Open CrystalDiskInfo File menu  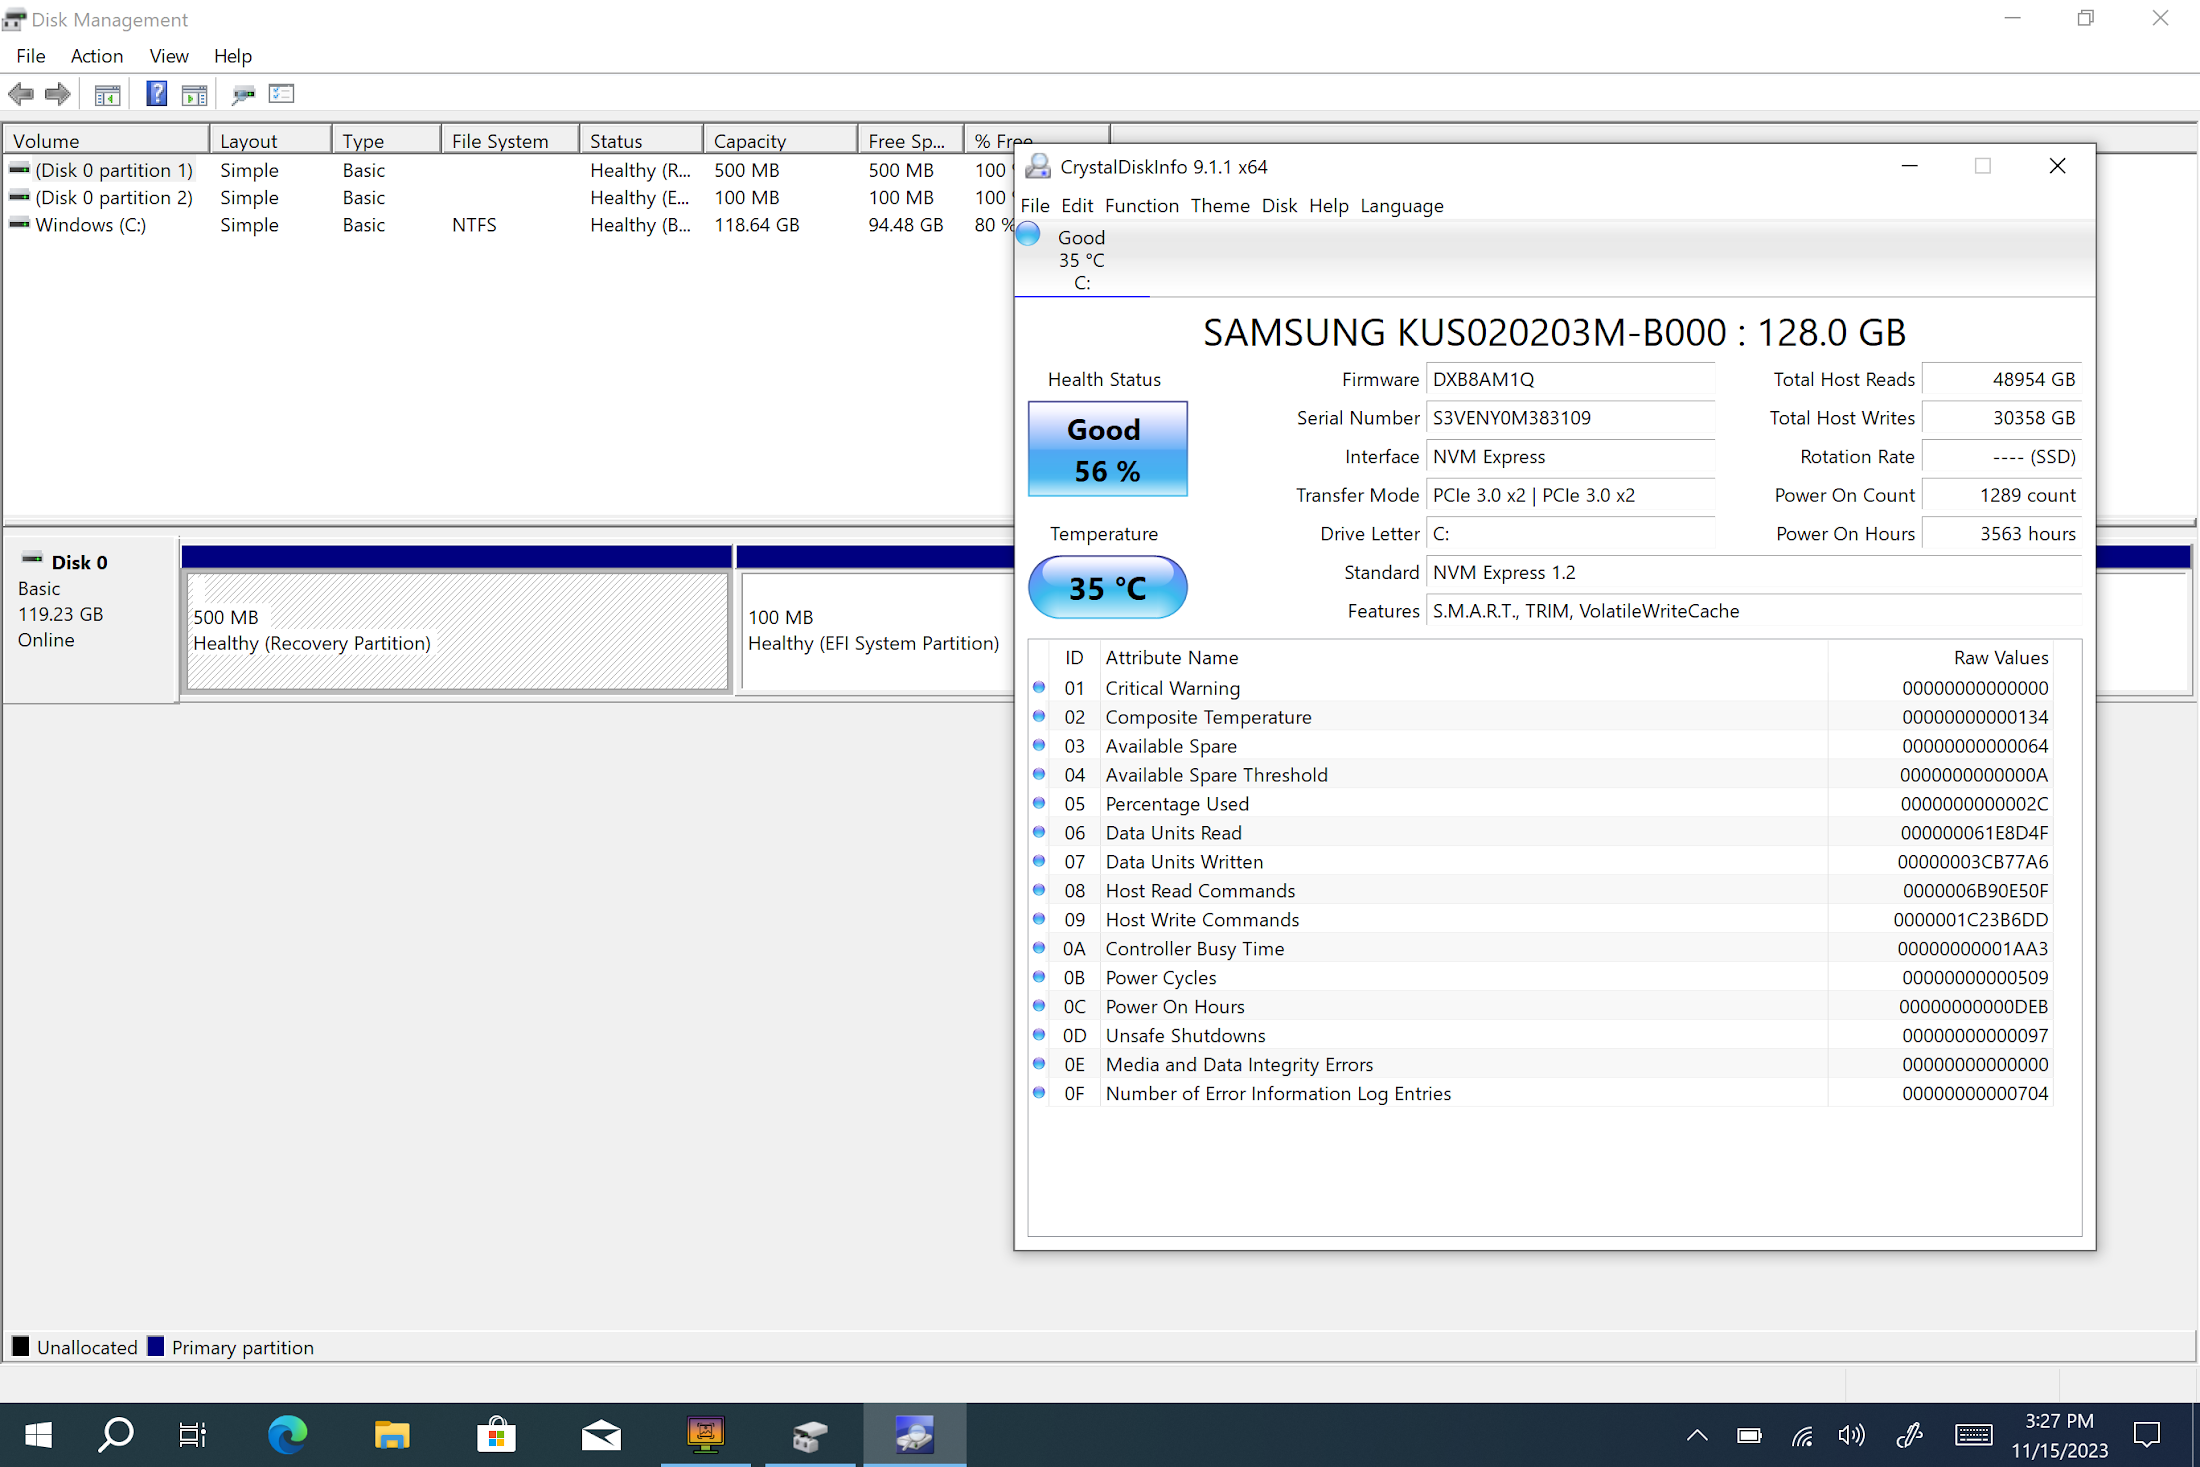click(1035, 205)
